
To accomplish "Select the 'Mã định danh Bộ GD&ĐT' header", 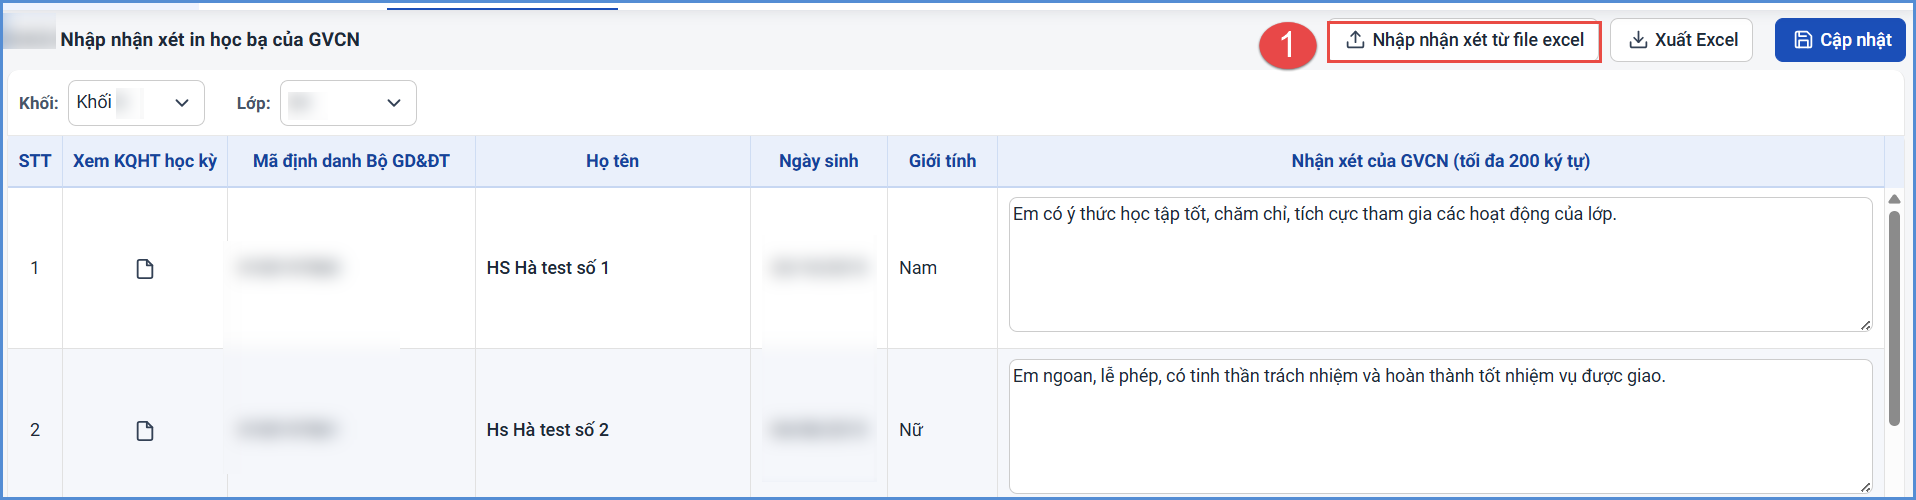I will coord(351,161).
